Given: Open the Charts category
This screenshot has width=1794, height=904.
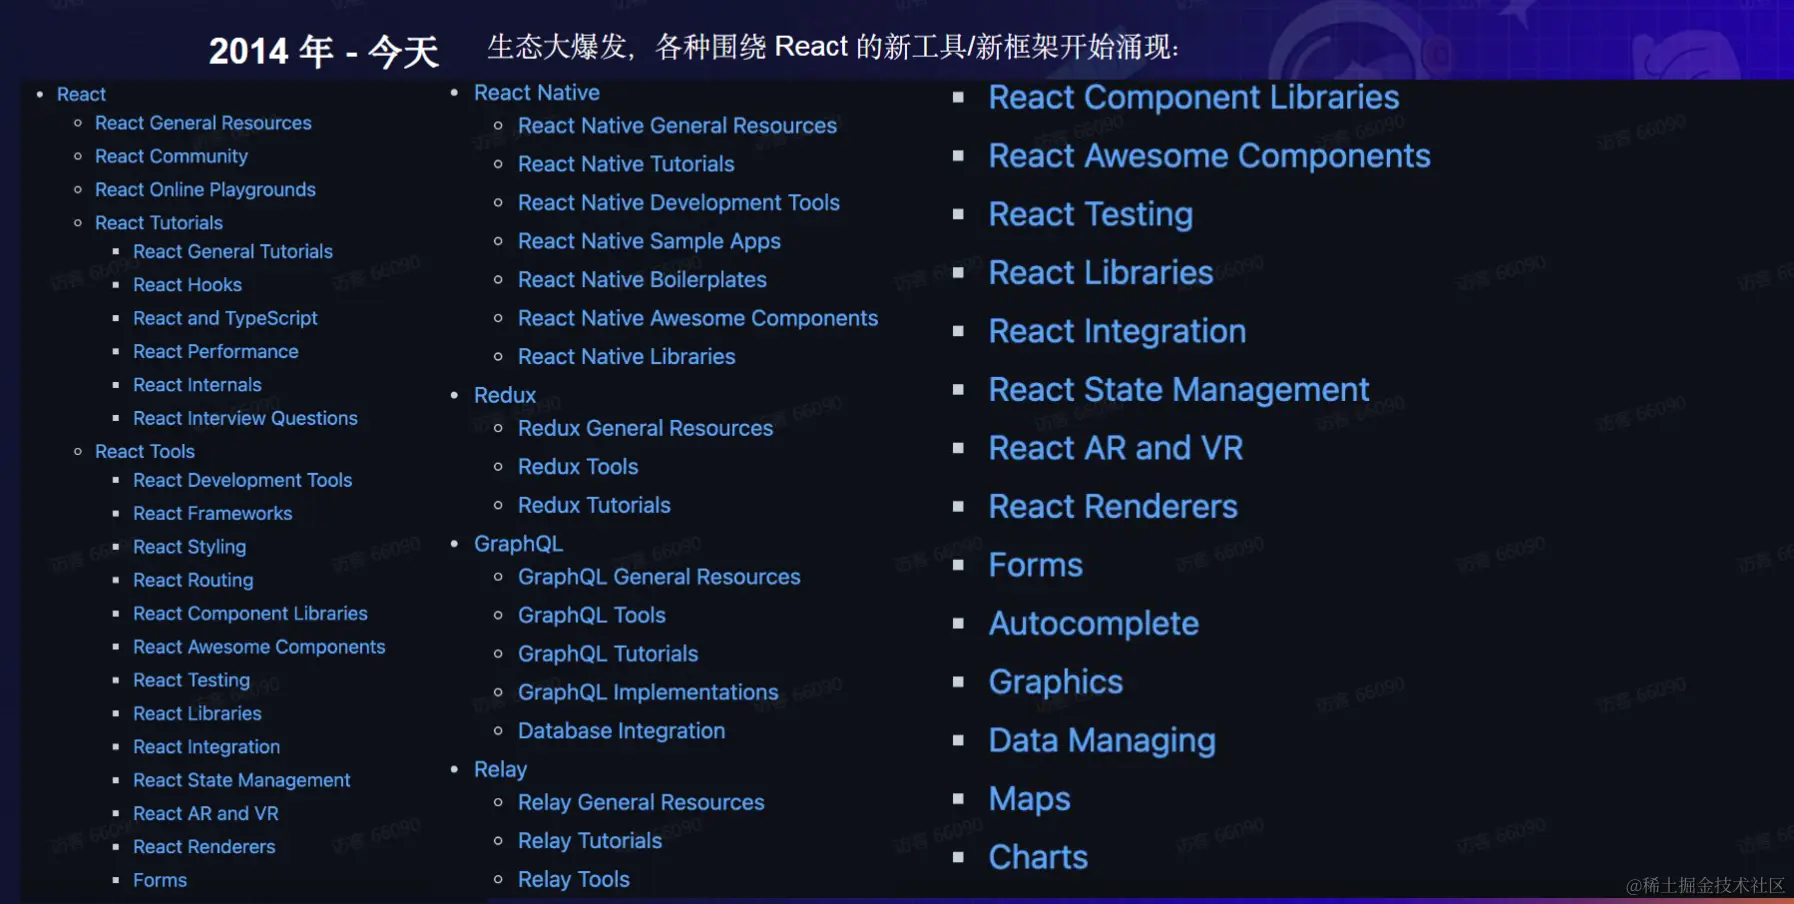Looking at the screenshot, I should pos(1038,856).
